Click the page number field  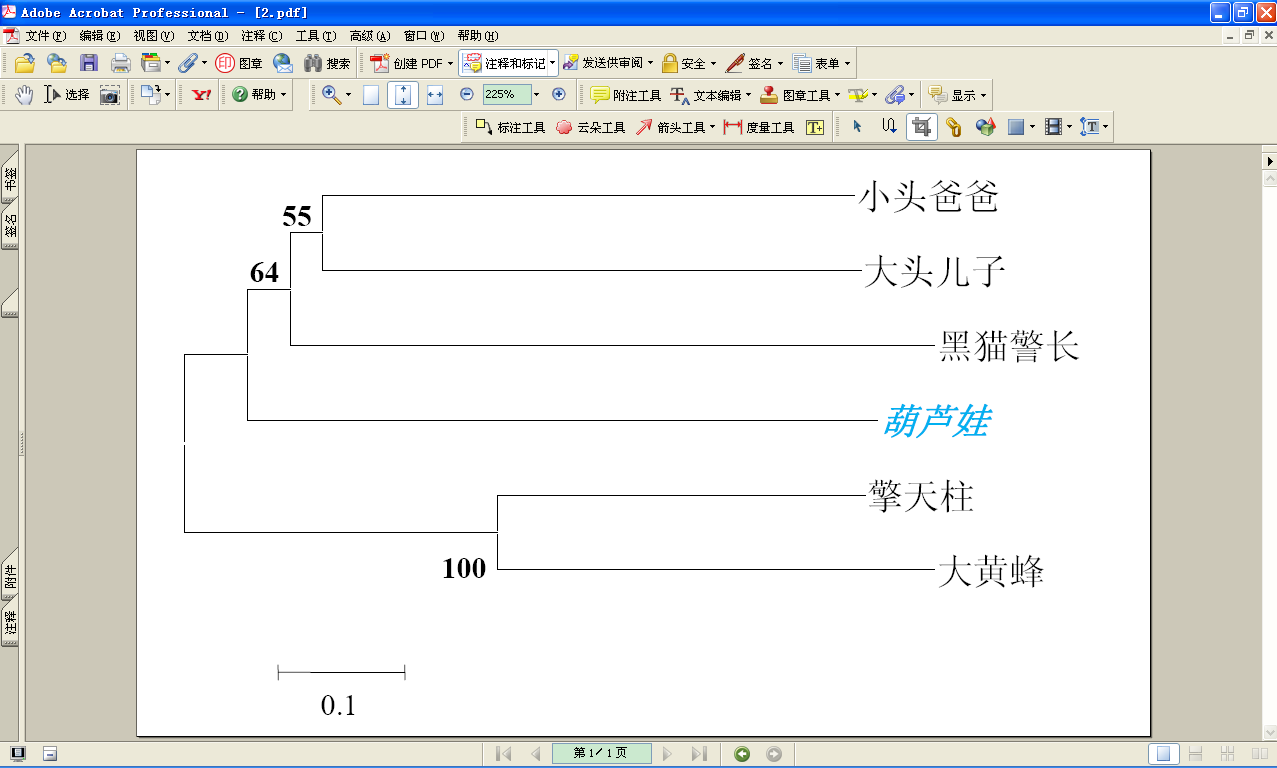click(601, 754)
